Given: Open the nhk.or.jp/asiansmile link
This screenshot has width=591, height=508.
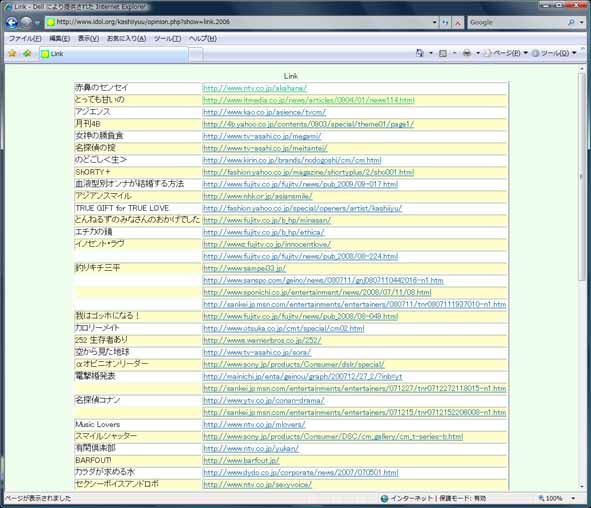Looking at the screenshot, I should tap(257, 197).
